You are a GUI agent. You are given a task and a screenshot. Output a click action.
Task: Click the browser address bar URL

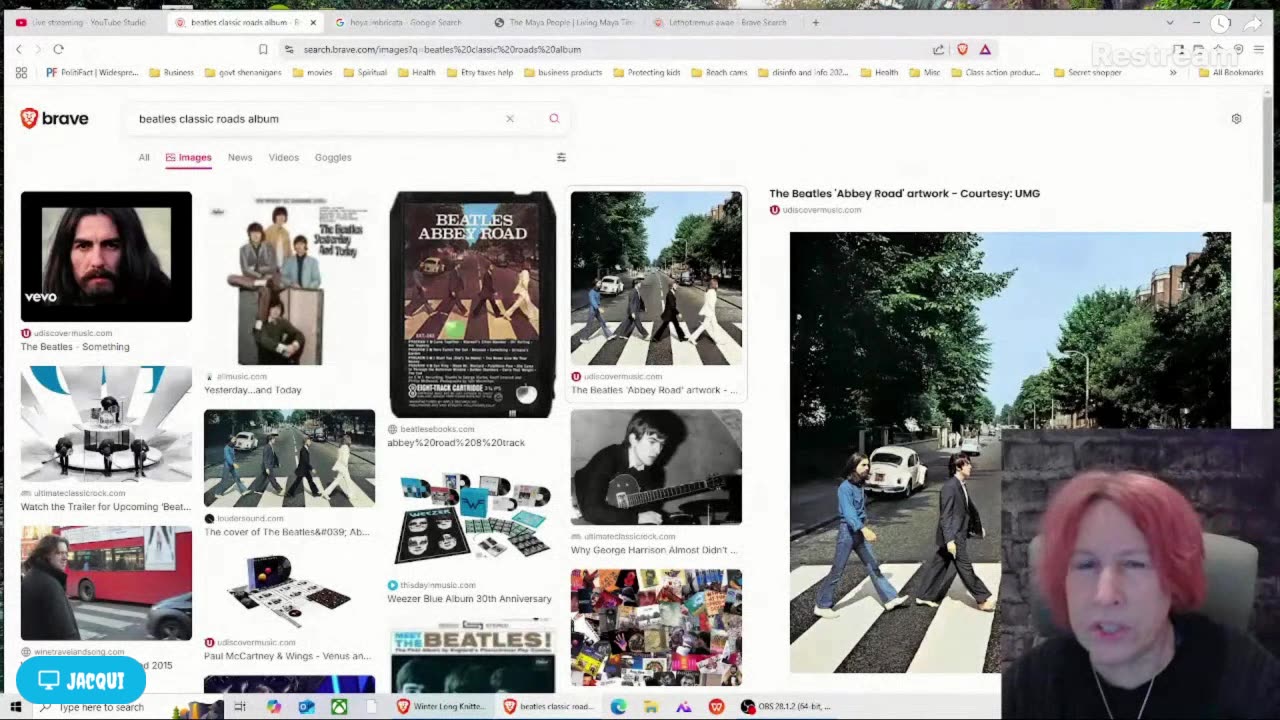tap(442, 49)
